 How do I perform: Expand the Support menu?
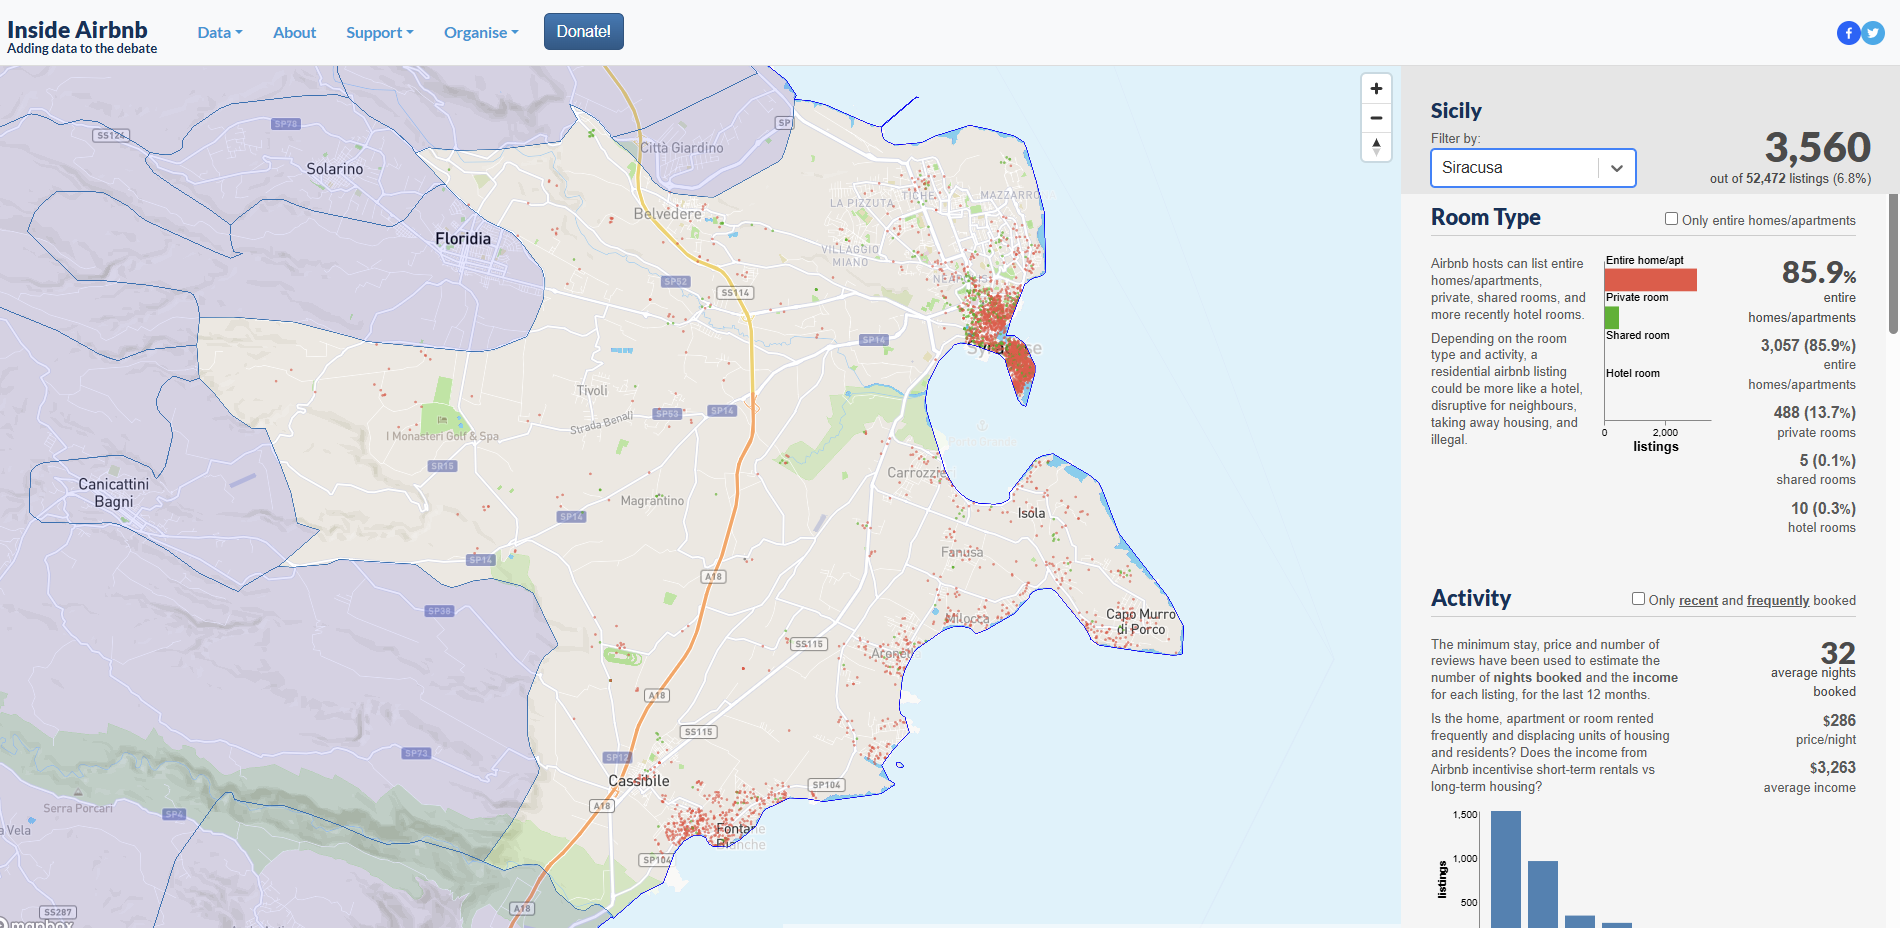pos(380,32)
